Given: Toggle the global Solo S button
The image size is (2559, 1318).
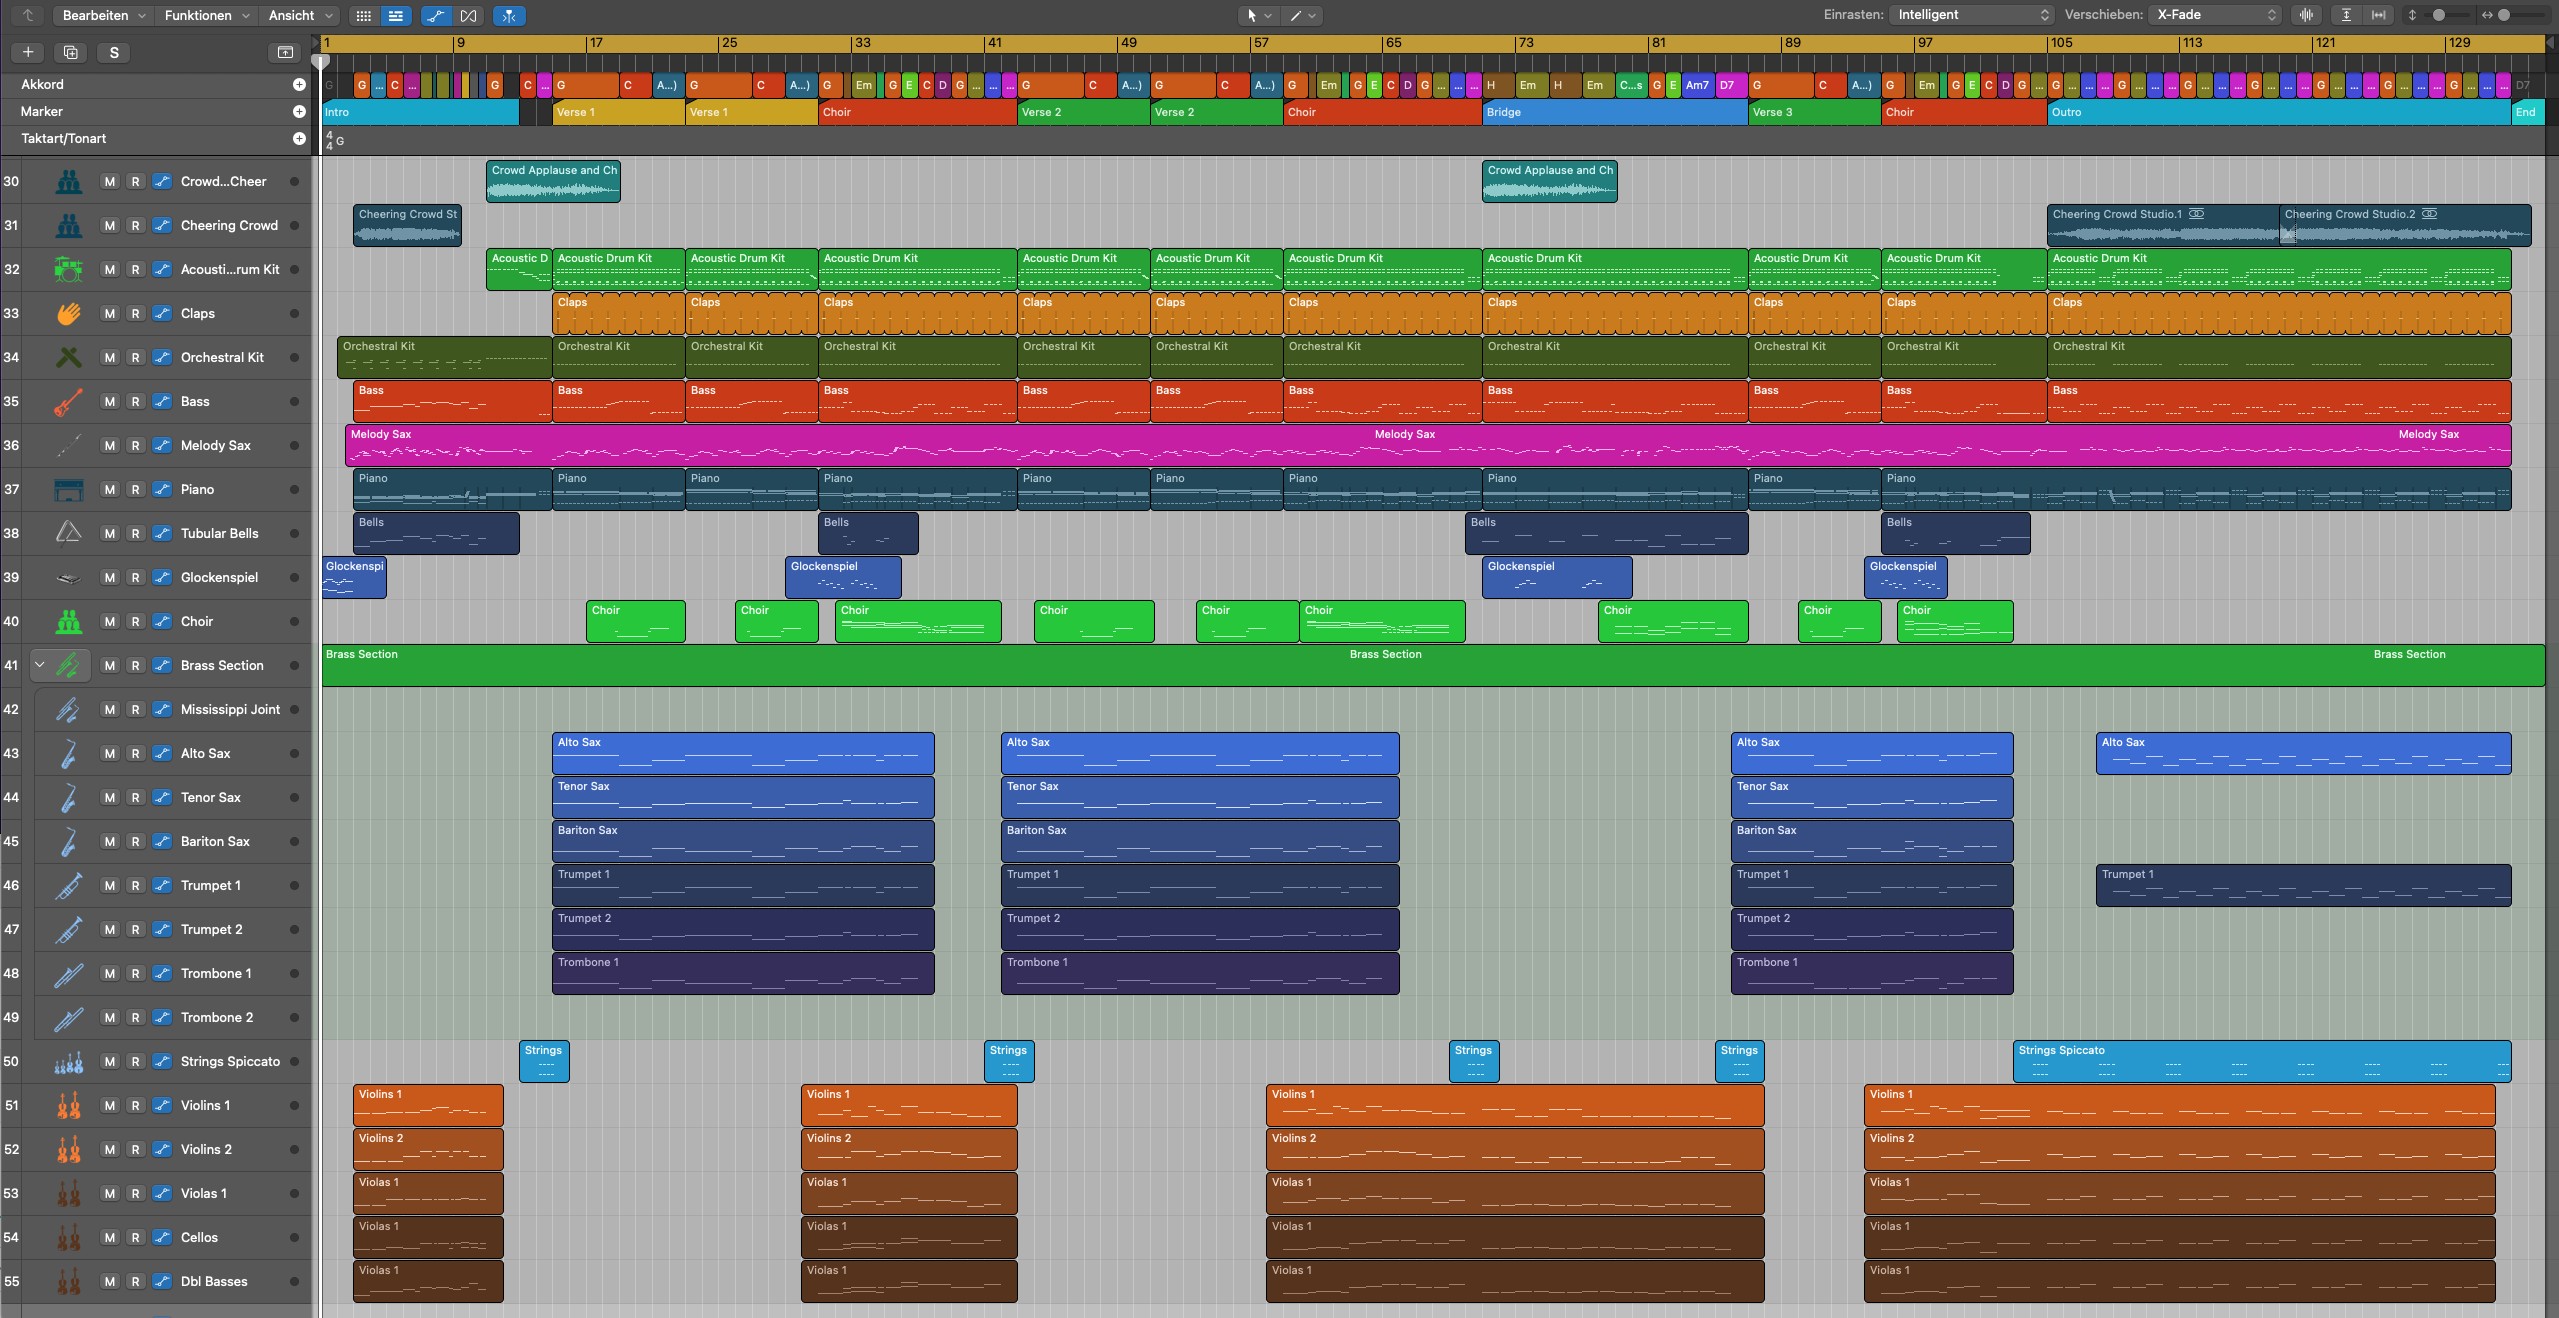Looking at the screenshot, I should [114, 52].
